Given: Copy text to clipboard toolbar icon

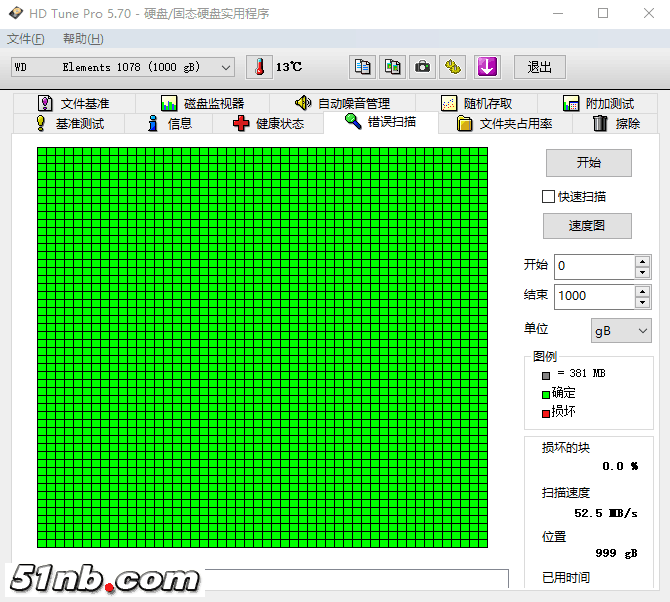Looking at the screenshot, I should click(x=362, y=67).
